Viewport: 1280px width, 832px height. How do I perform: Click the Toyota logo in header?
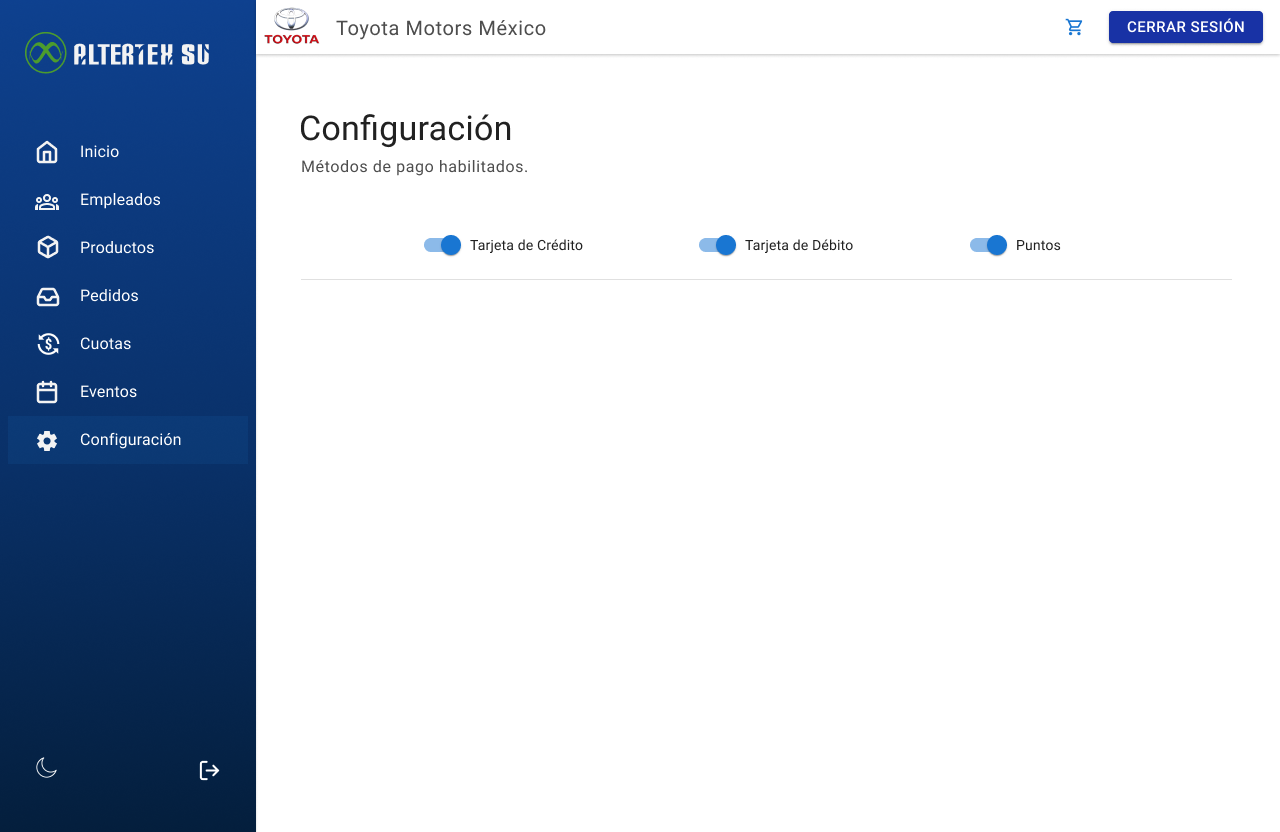[x=292, y=27]
